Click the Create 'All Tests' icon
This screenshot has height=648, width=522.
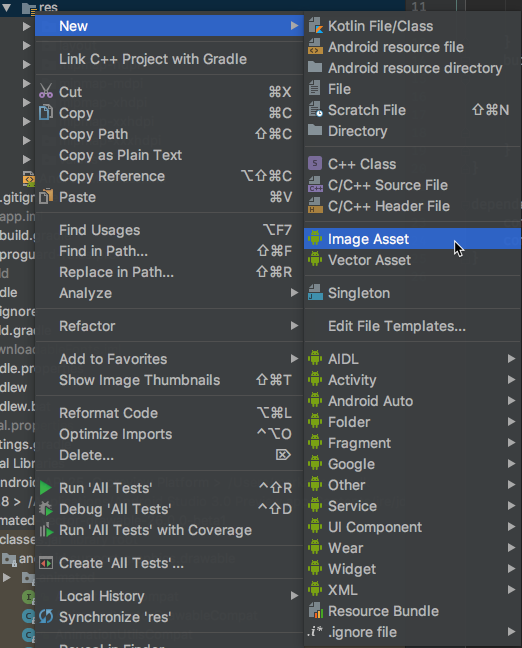[46, 563]
